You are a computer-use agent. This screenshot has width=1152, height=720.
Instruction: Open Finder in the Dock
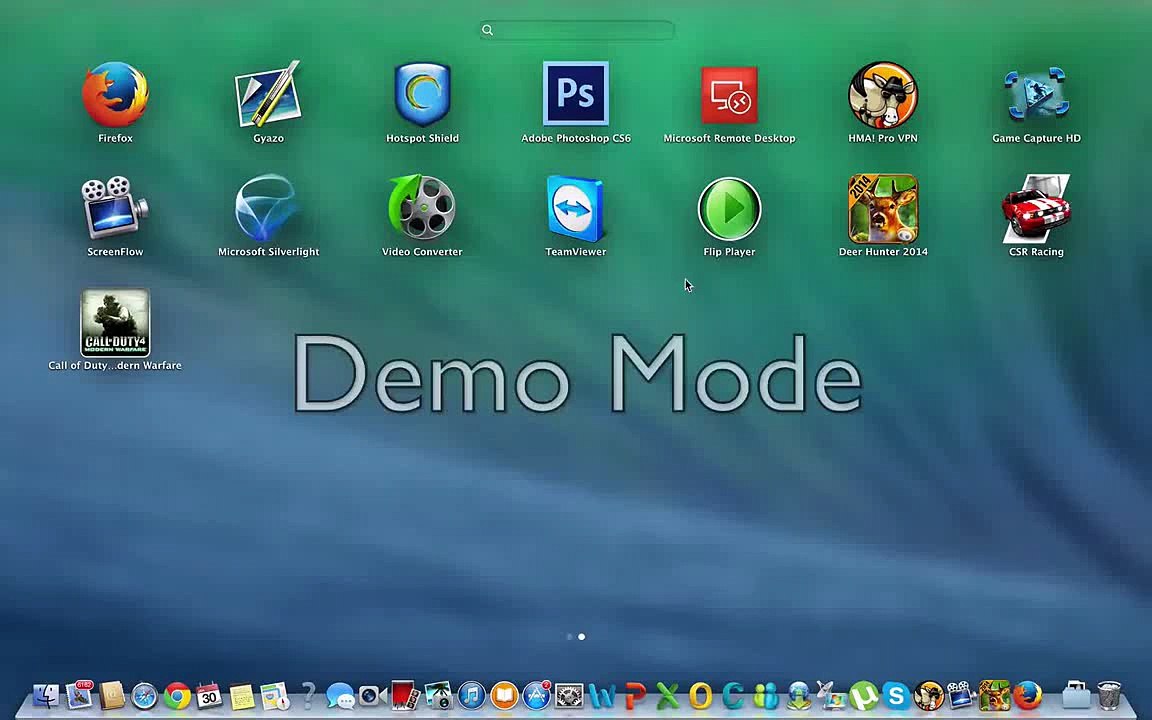[x=46, y=696]
